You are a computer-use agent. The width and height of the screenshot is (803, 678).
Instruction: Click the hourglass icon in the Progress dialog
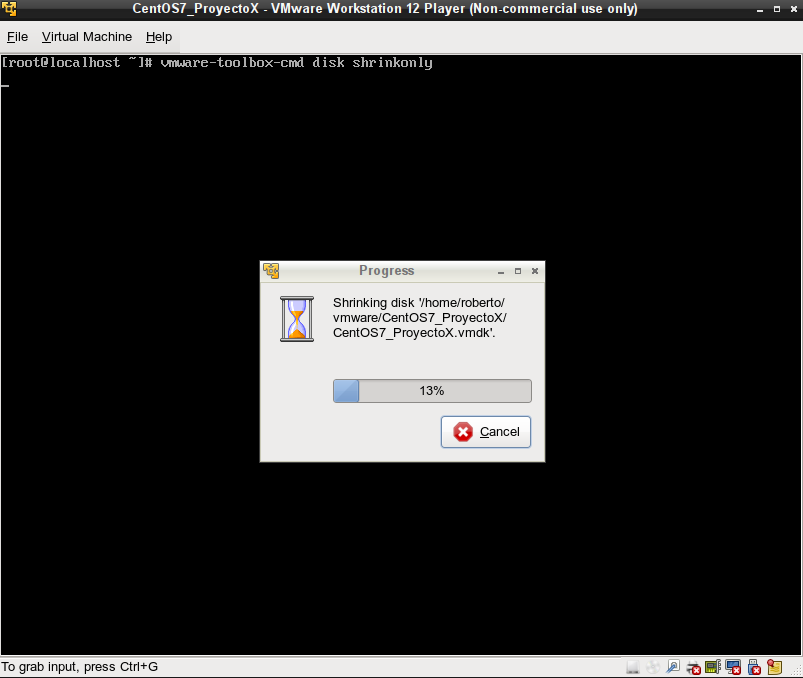(297, 319)
